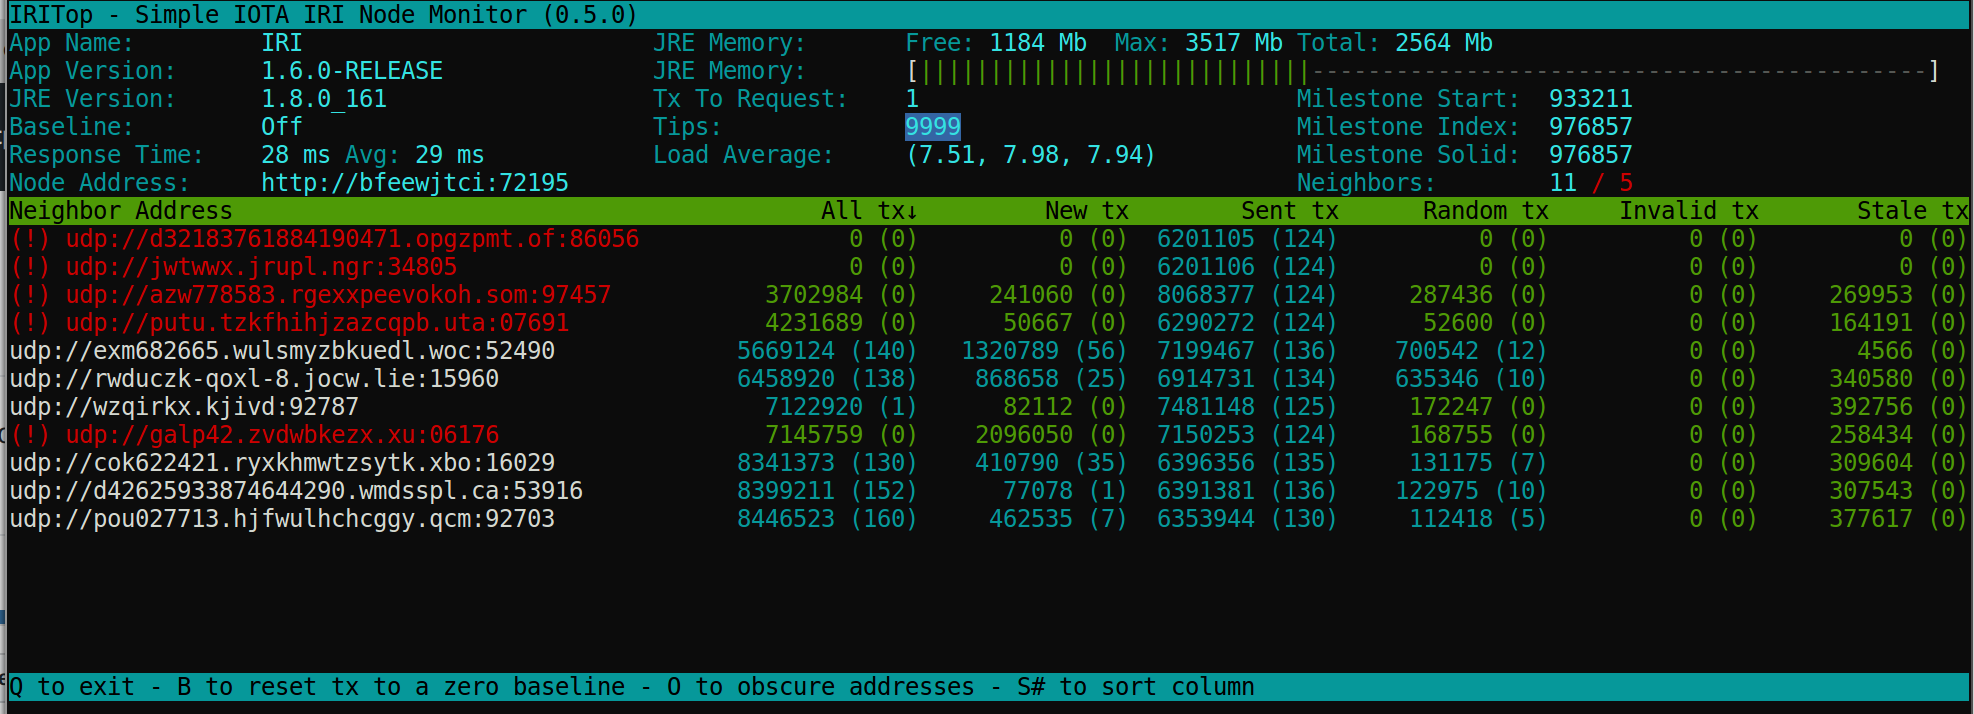The width and height of the screenshot is (1974, 714).
Task: Click Tx To Request value 1
Action: pos(912,99)
